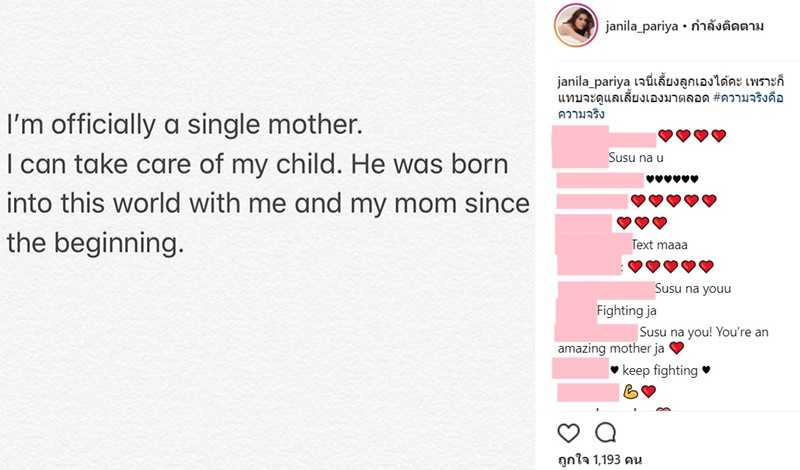Open commenter profile beside "You're an amazing mother"
The height and width of the screenshot is (470, 800).
pos(596,331)
